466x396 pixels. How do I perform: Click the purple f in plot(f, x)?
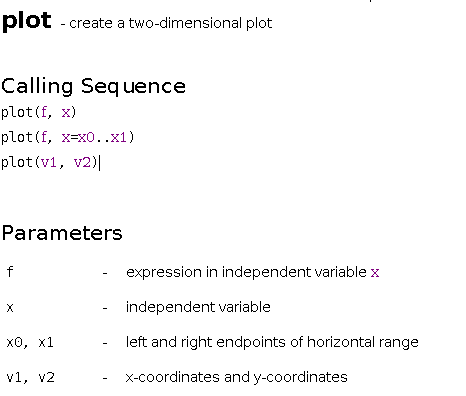click(x=44, y=112)
